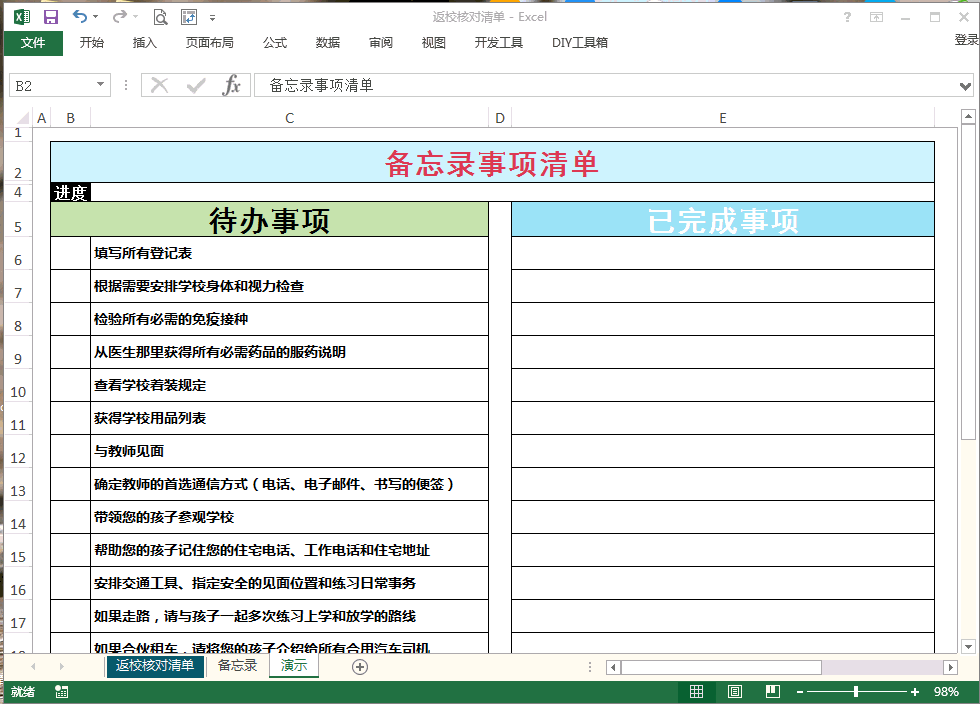Select column D header
This screenshot has width=980, height=704.
point(500,118)
